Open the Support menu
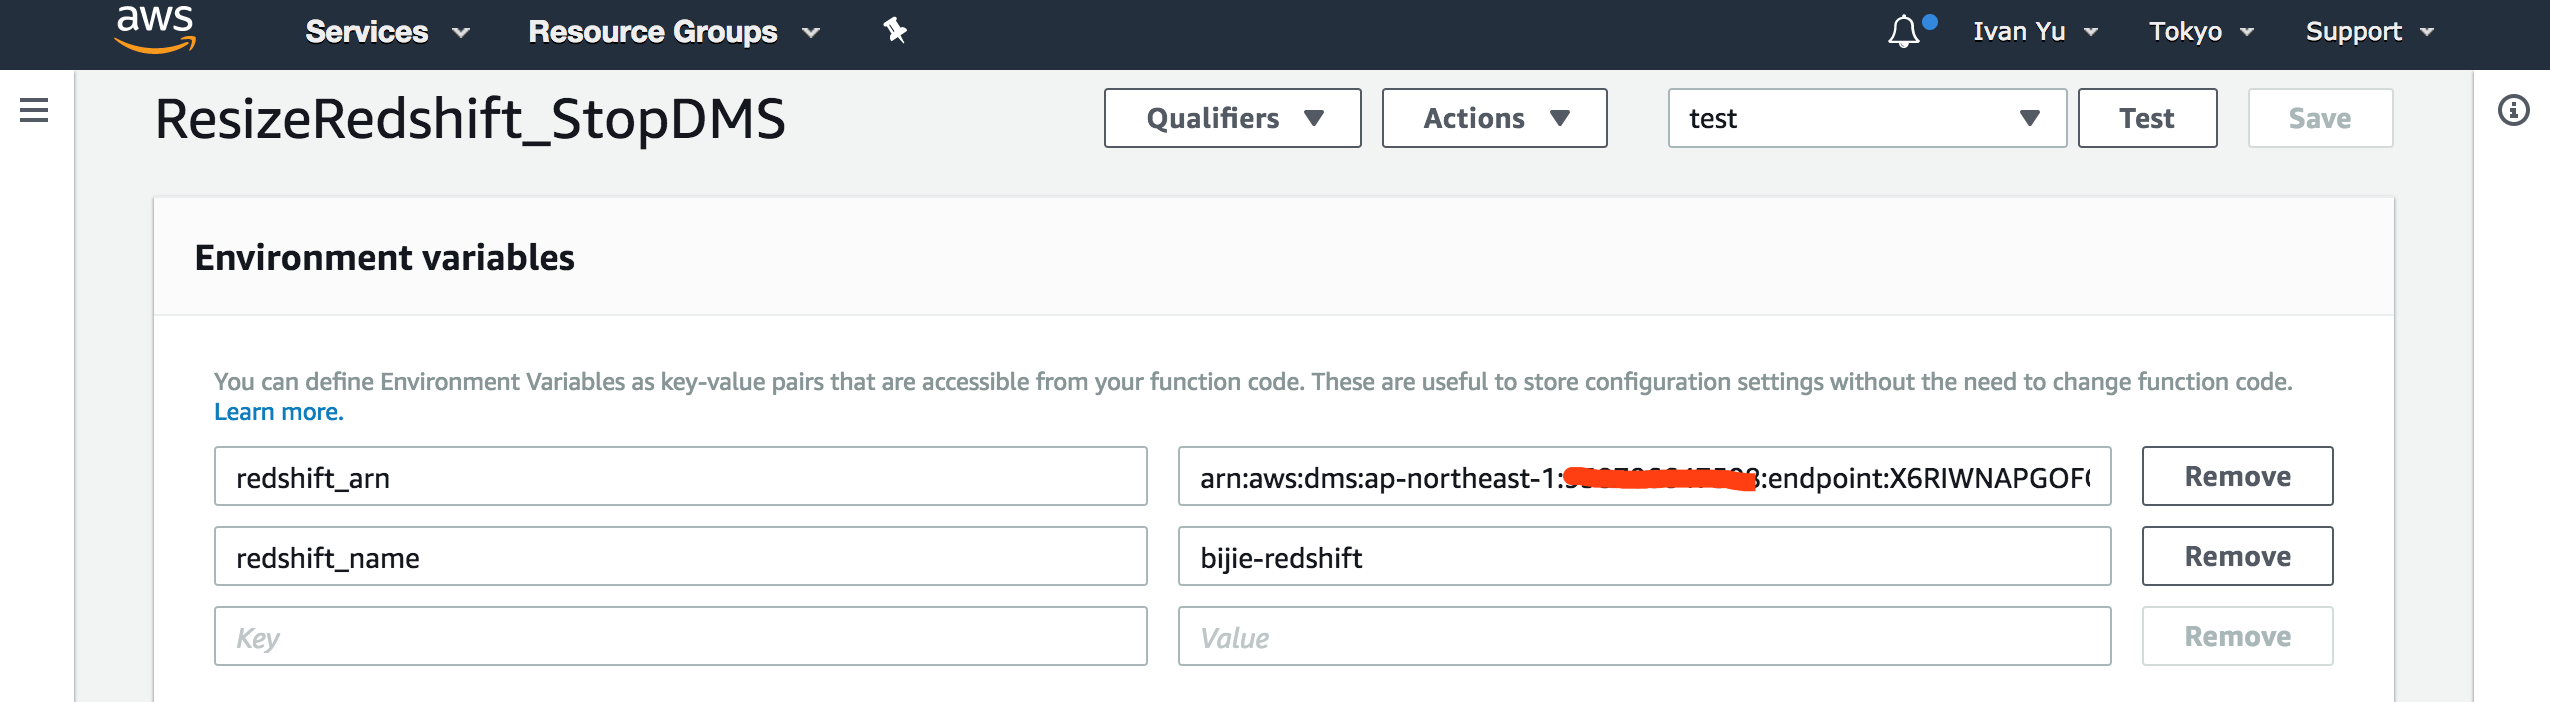 2369,32
